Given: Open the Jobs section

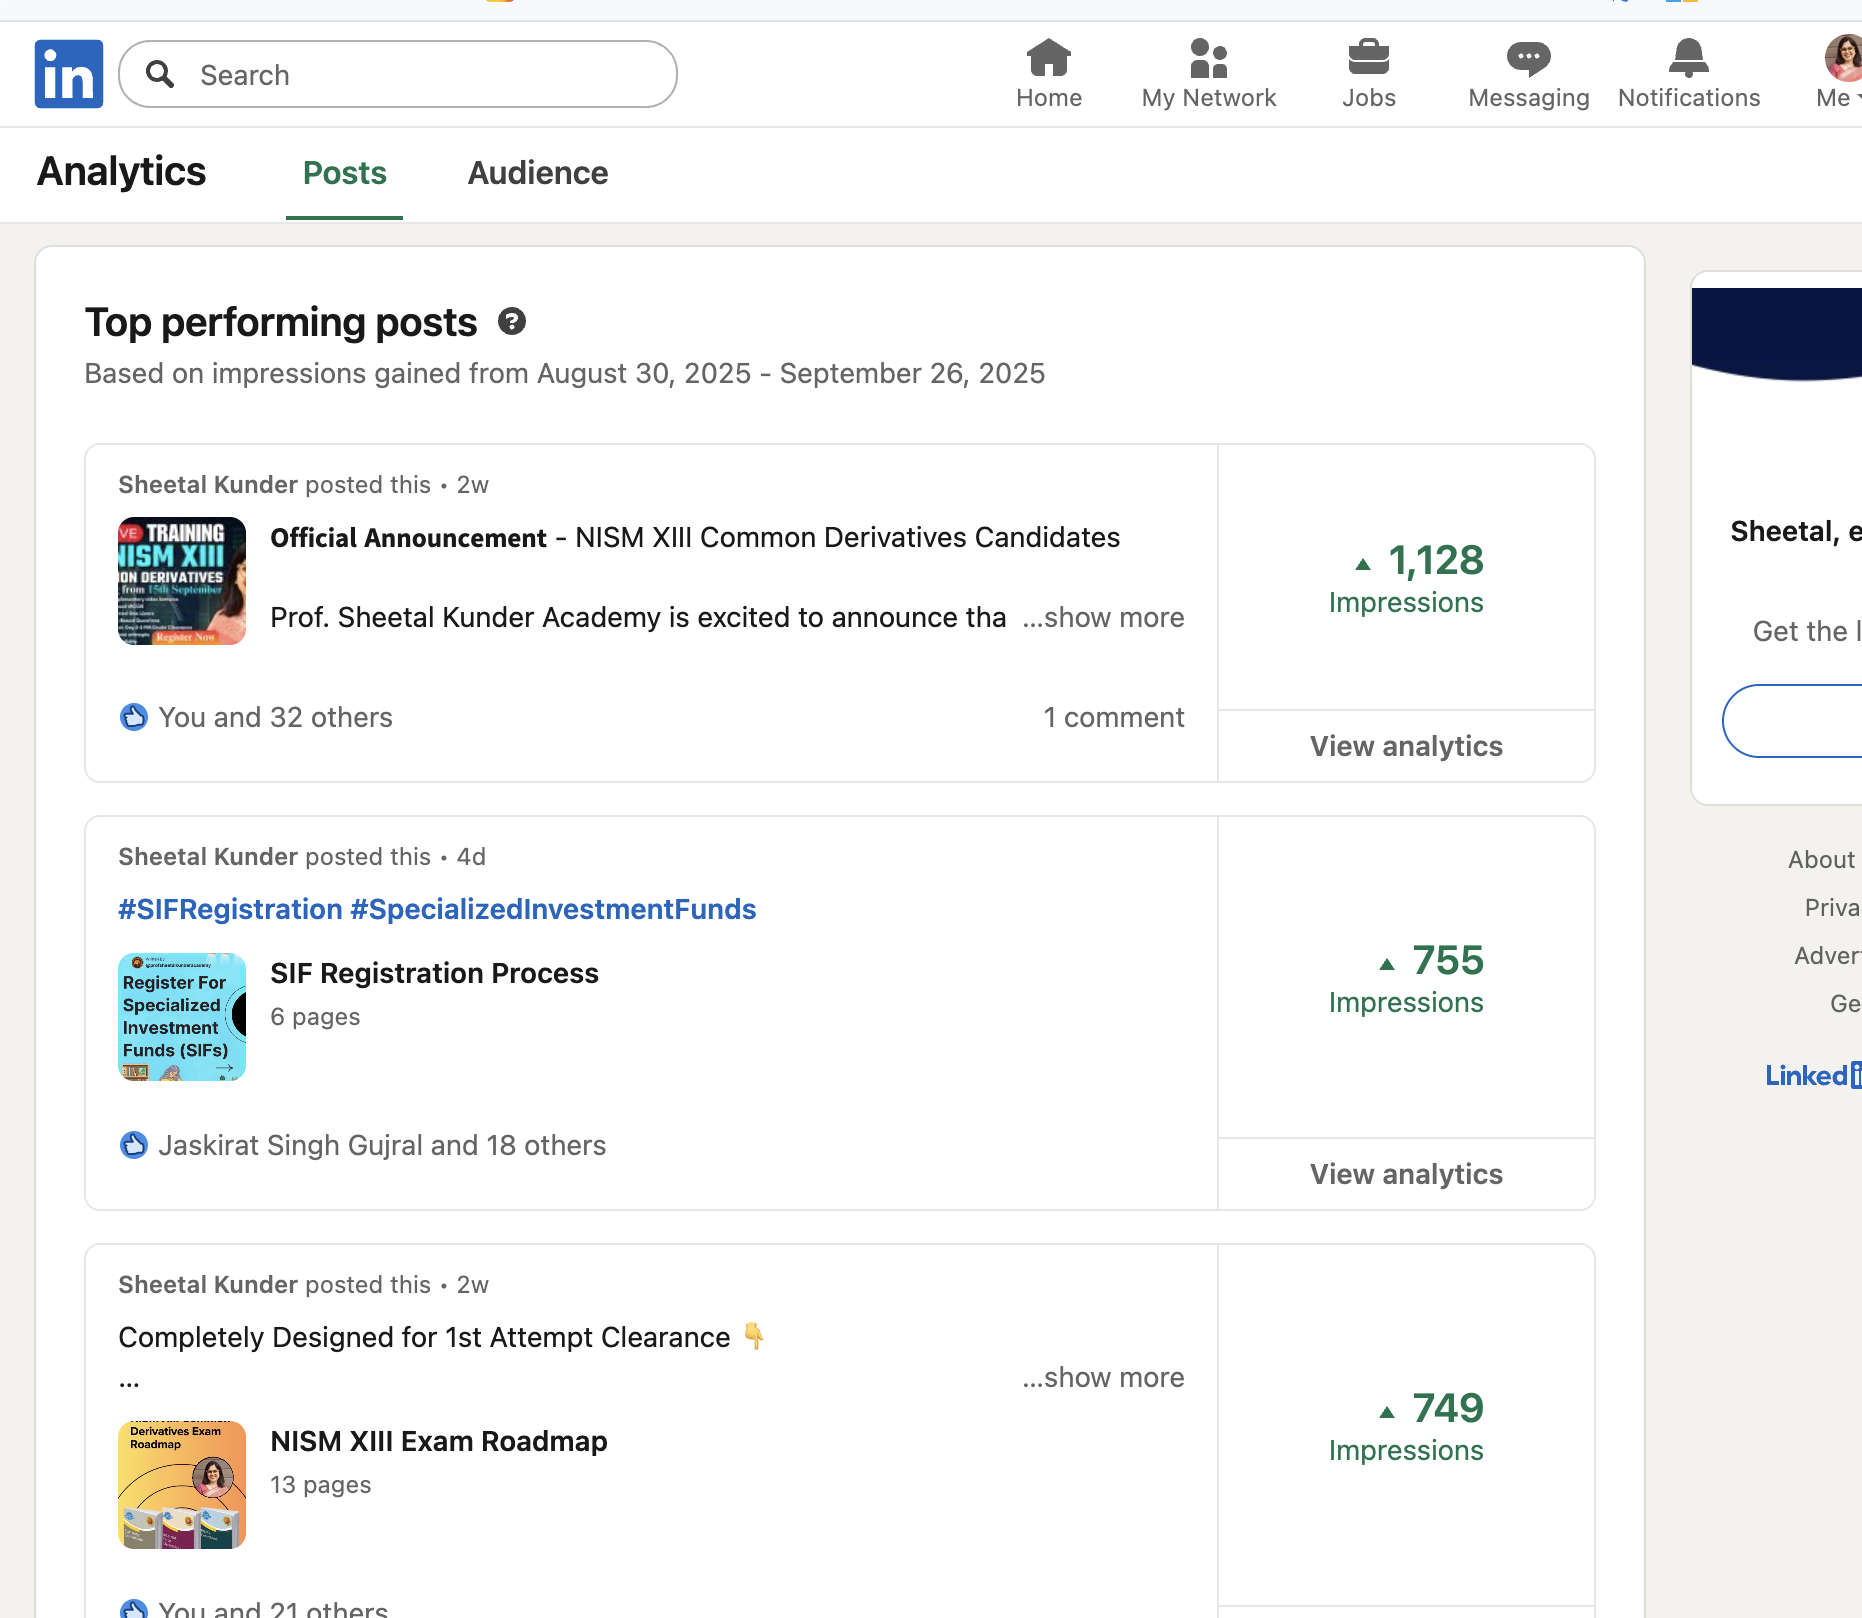Looking at the screenshot, I should (1369, 74).
